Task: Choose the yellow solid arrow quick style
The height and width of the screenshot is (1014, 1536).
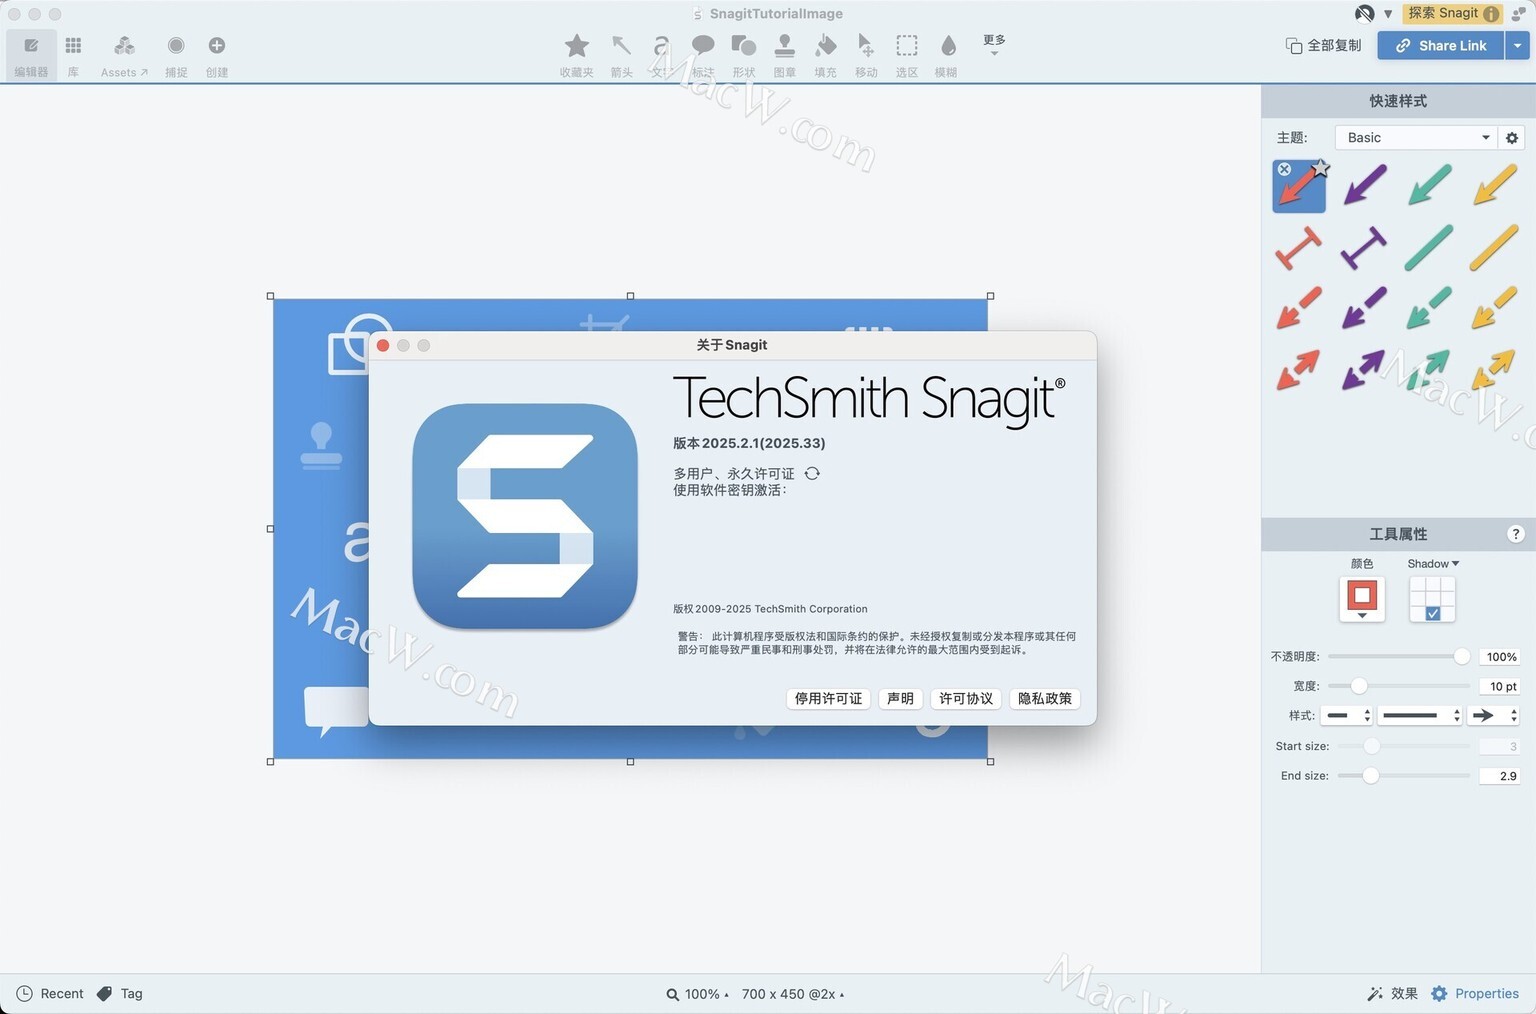Action: point(1494,185)
